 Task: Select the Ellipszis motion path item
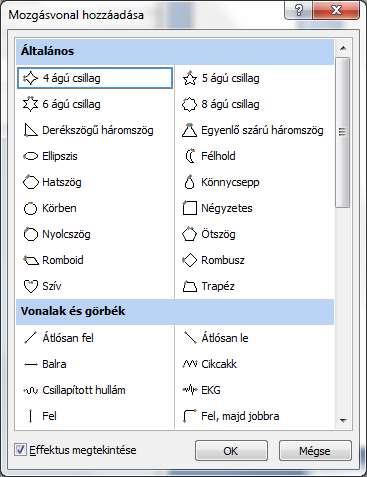pyautogui.click(x=95, y=156)
